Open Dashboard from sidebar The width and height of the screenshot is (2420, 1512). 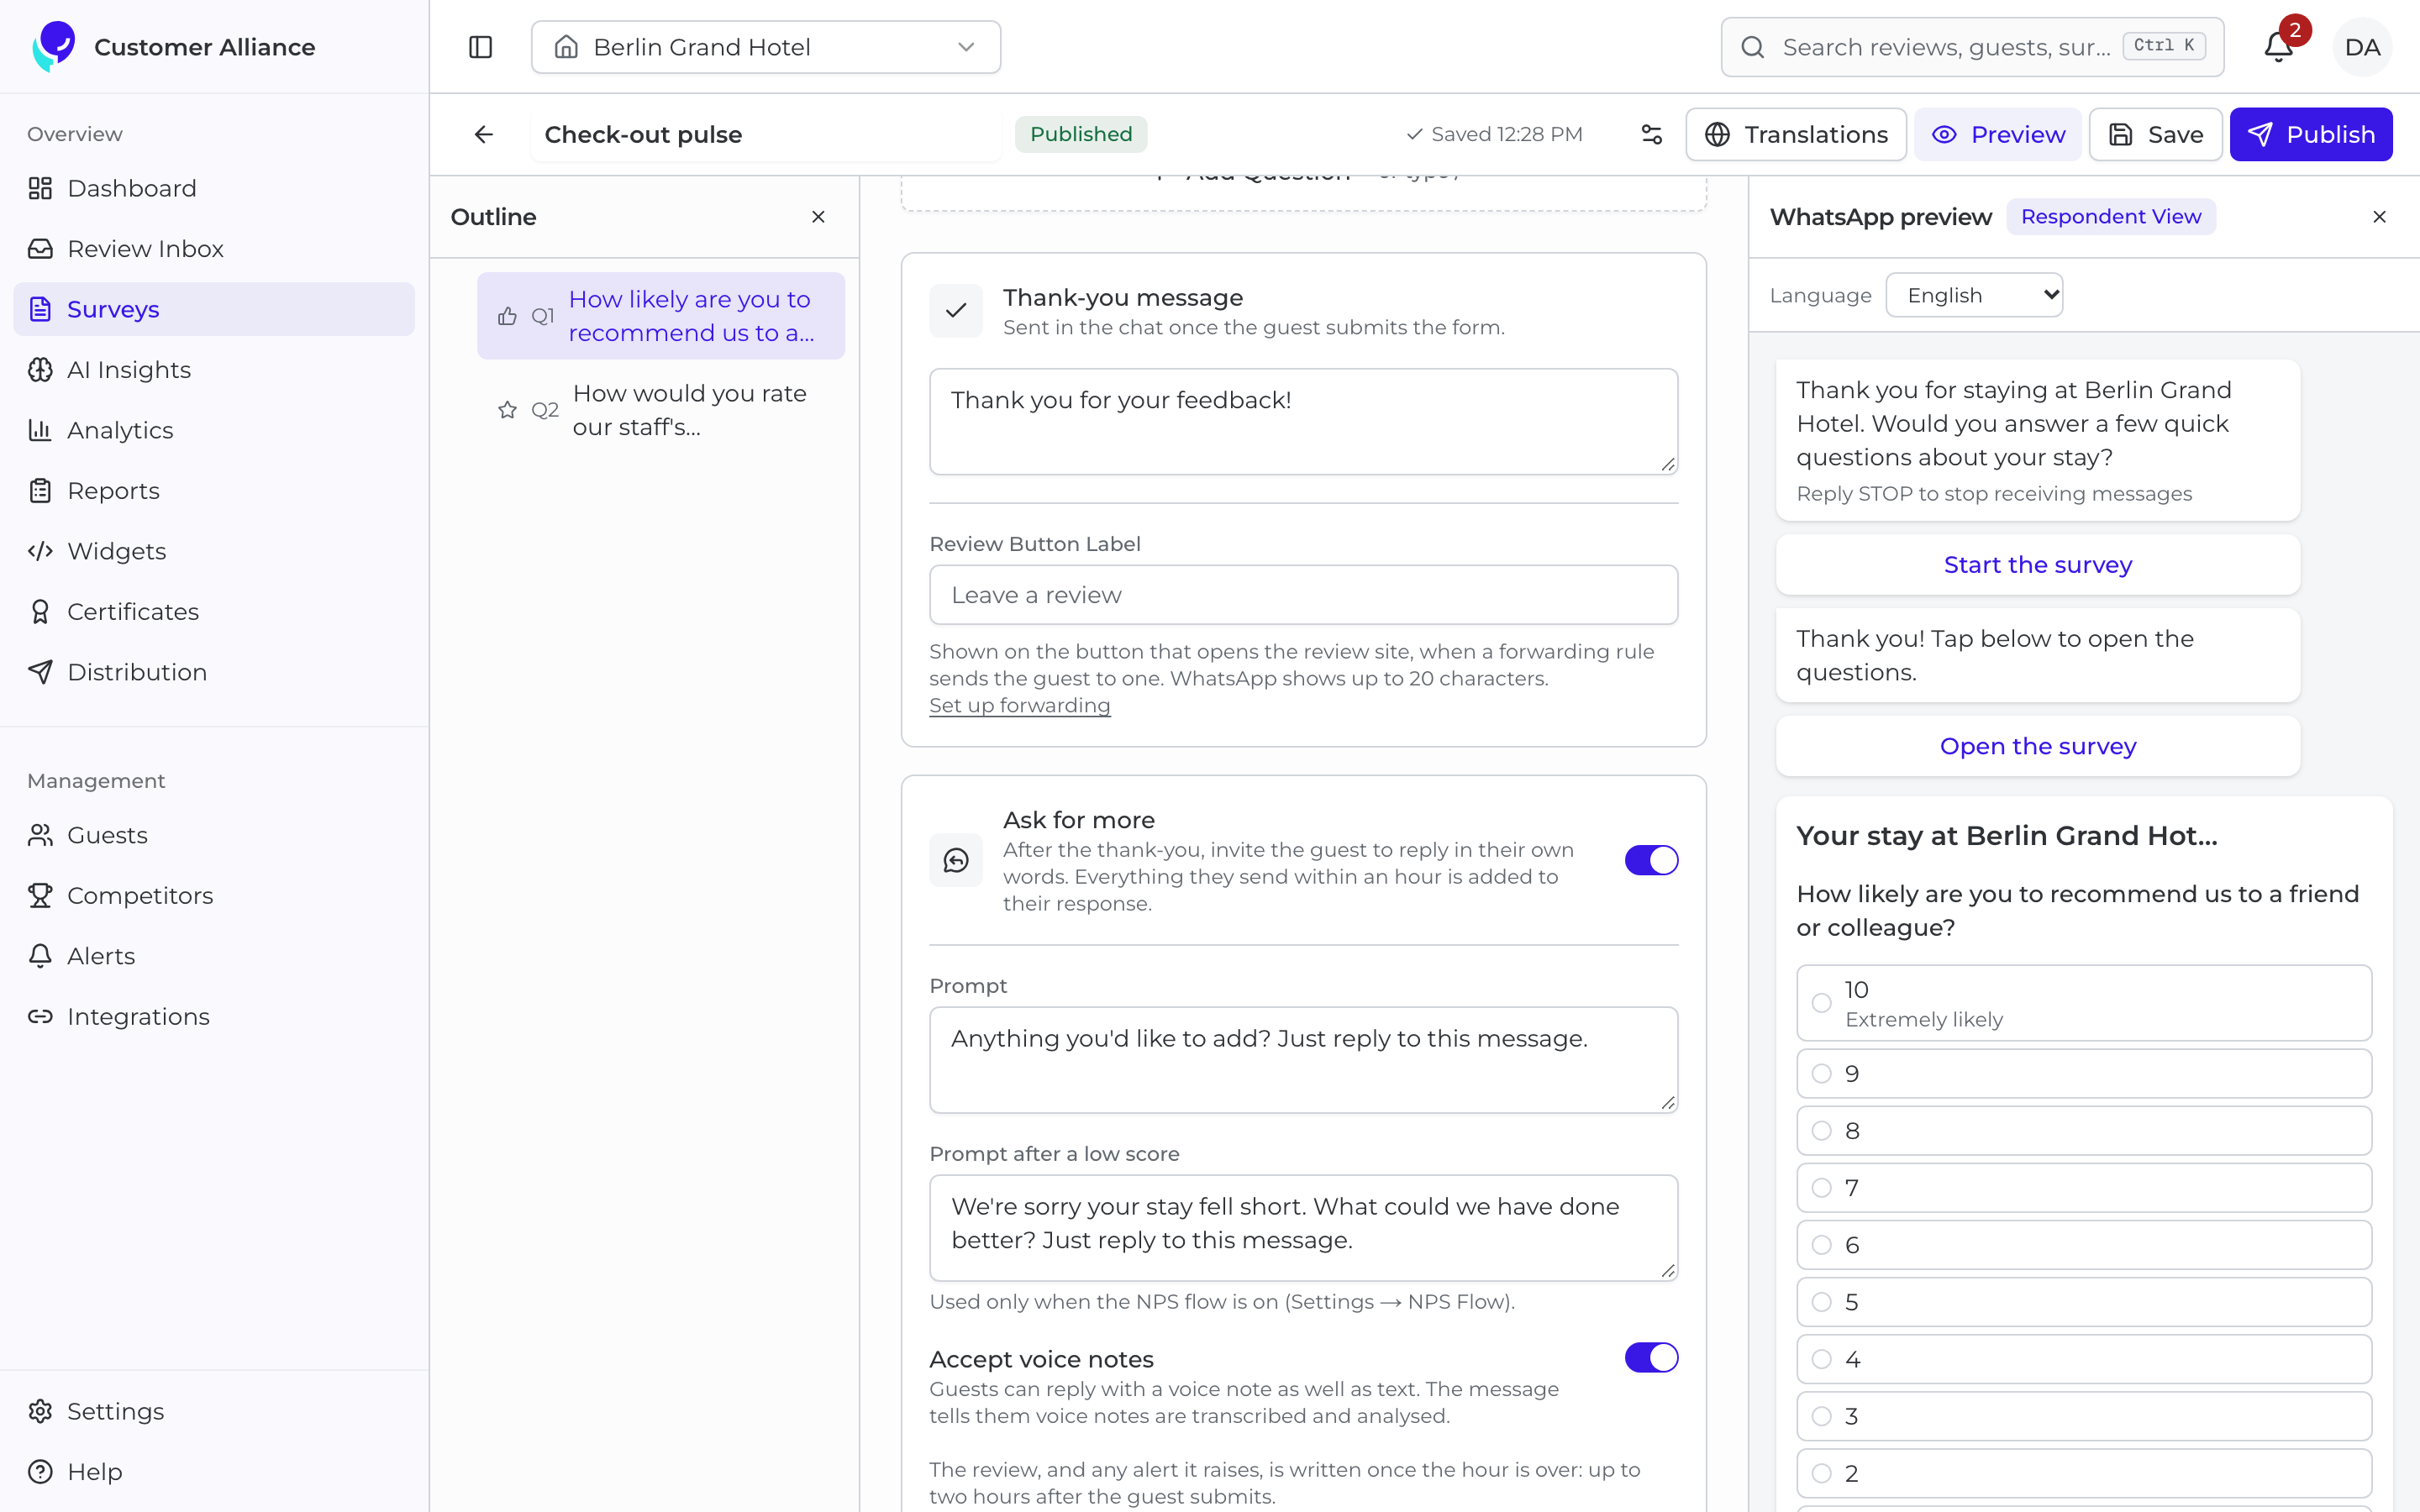pyautogui.click(x=214, y=188)
